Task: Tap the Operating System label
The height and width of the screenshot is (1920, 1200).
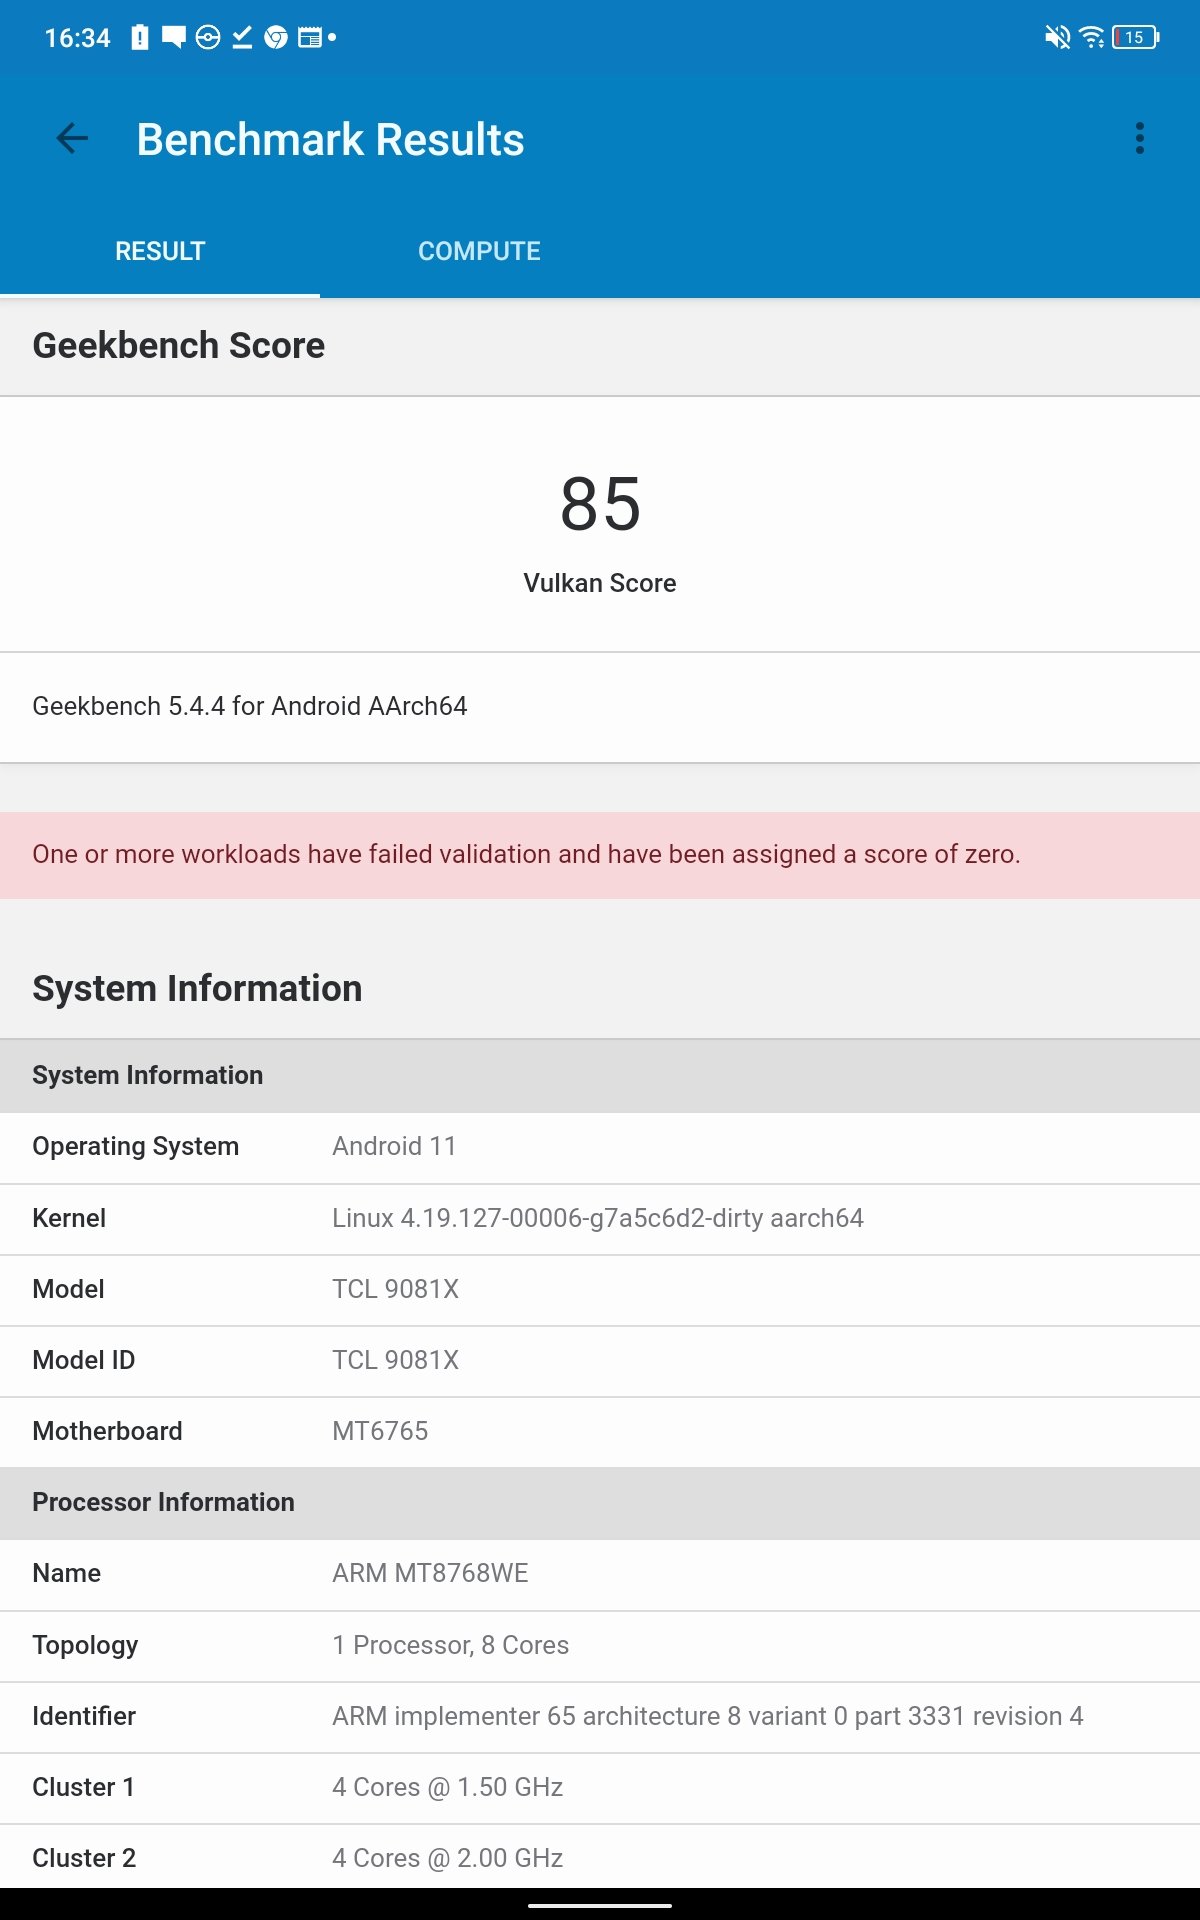Action: click(x=135, y=1146)
